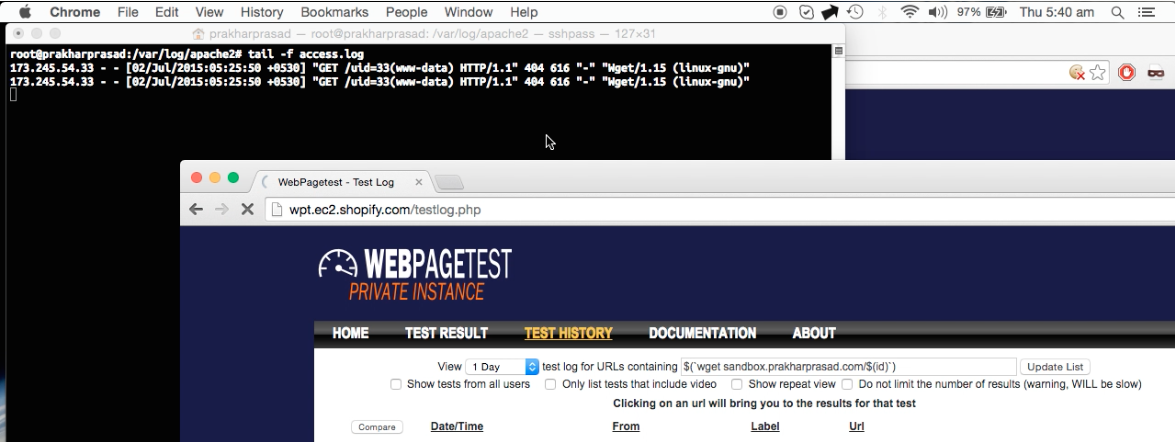Image resolution: width=1175 pixels, height=442 pixels.
Task: Open the Time Machine menu bar icon
Action: coord(855,12)
